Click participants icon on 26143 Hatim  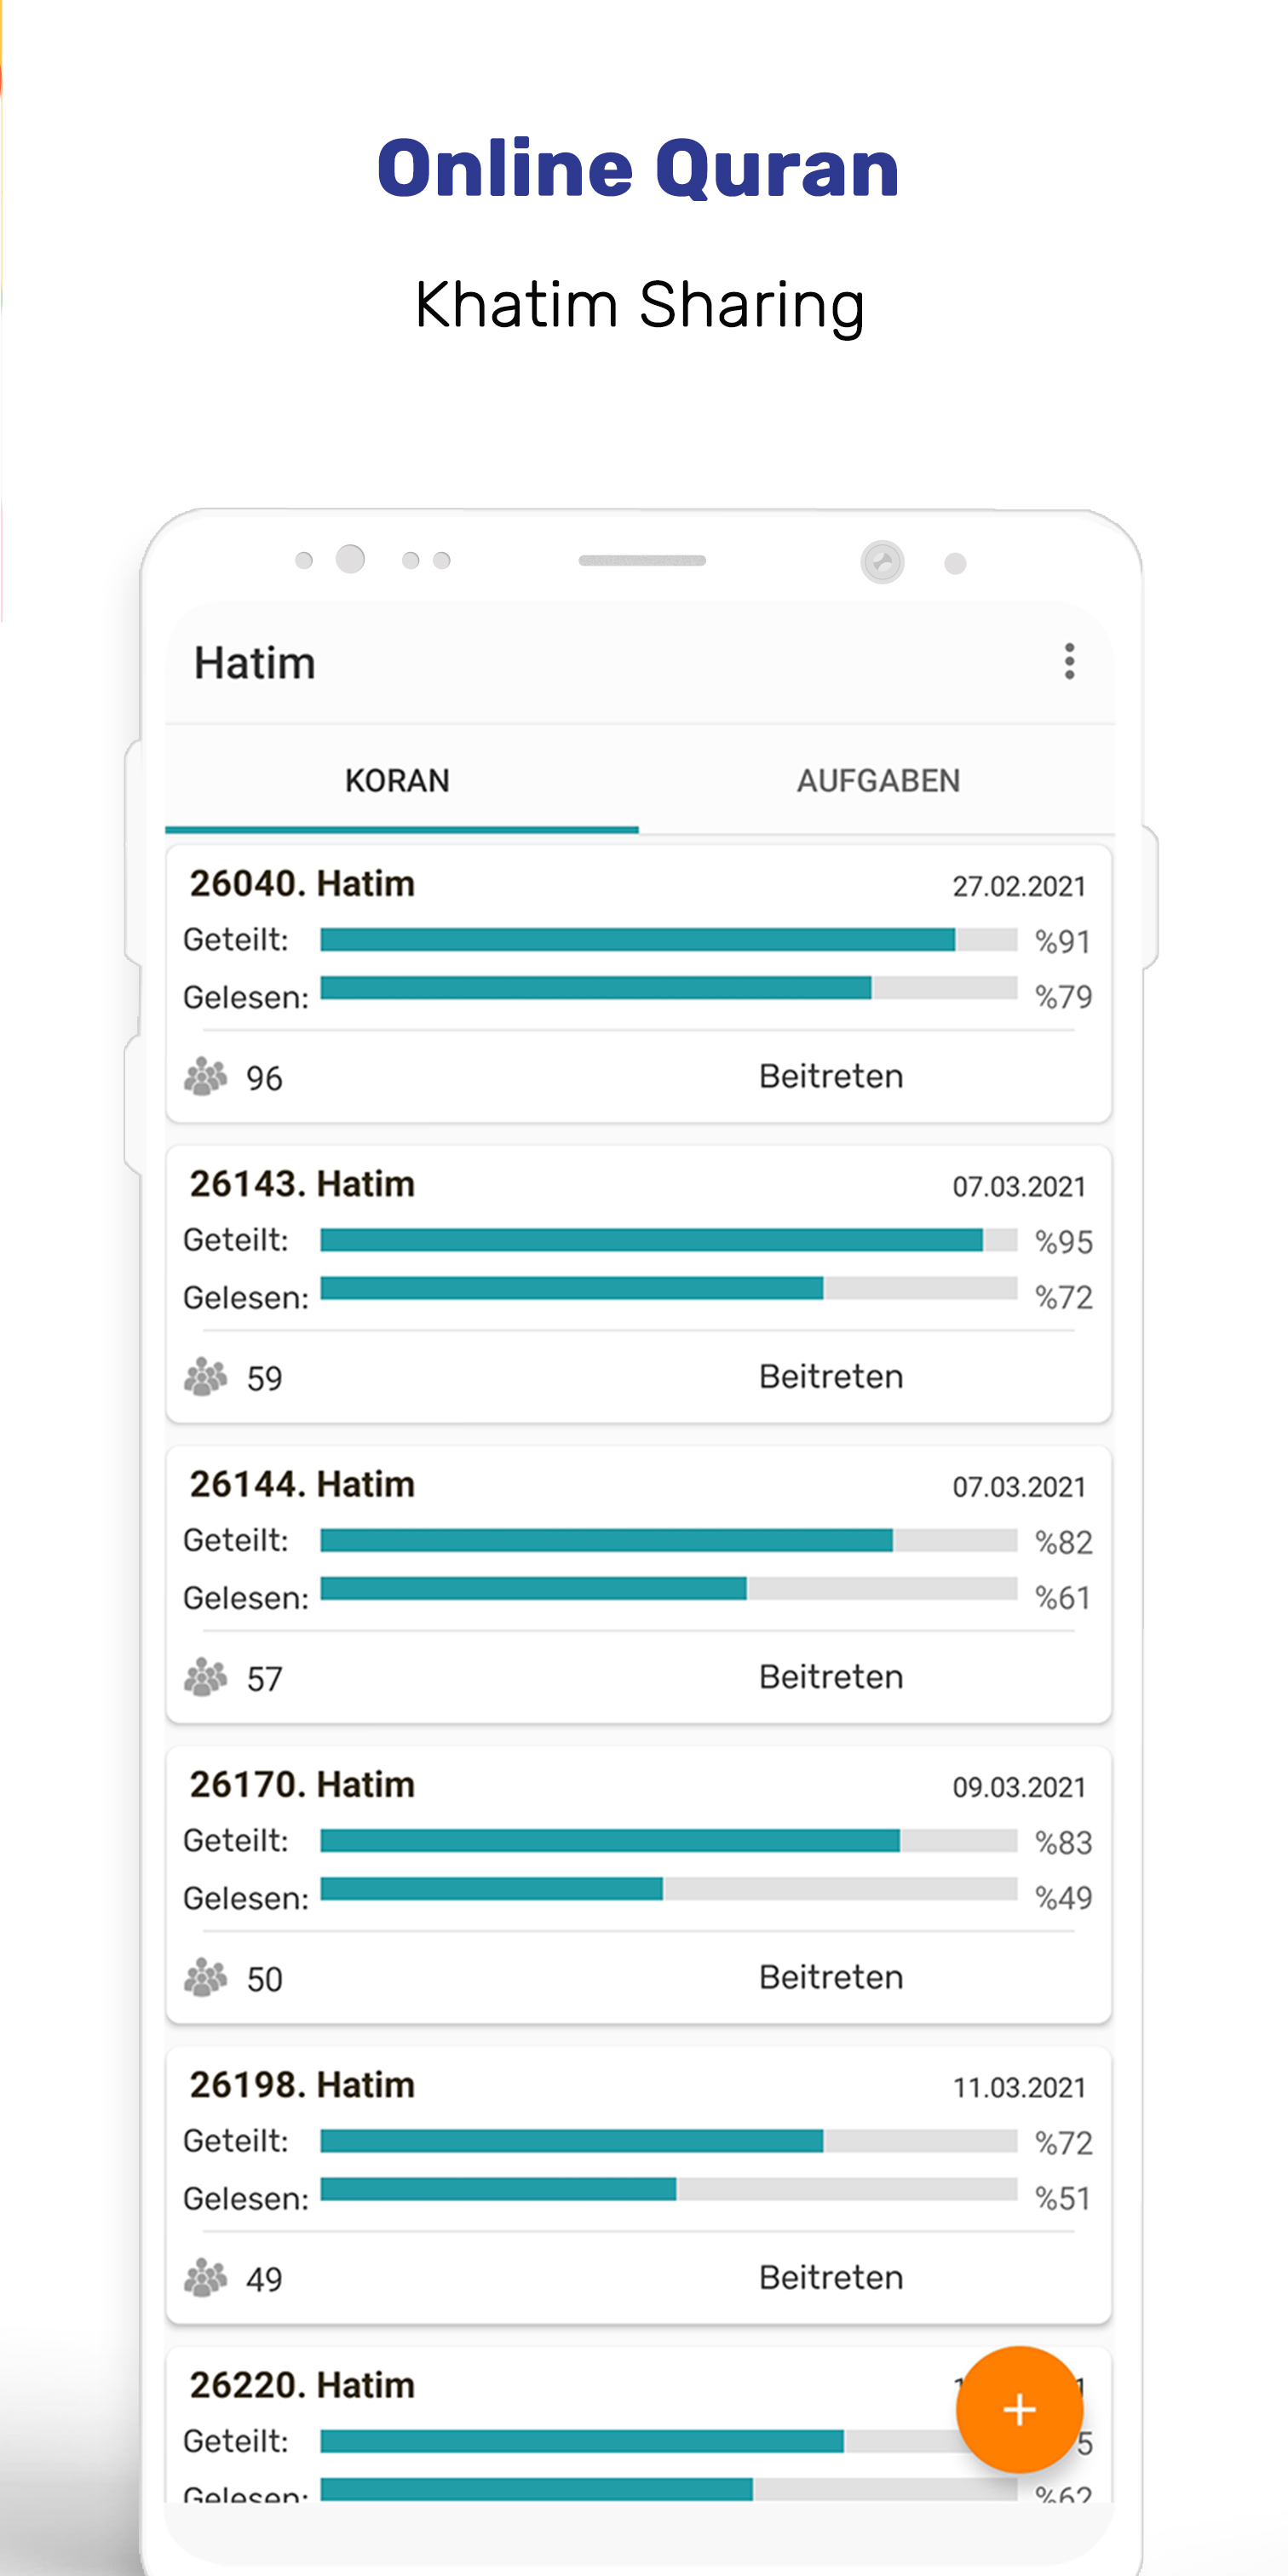(x=206, y=1377)
